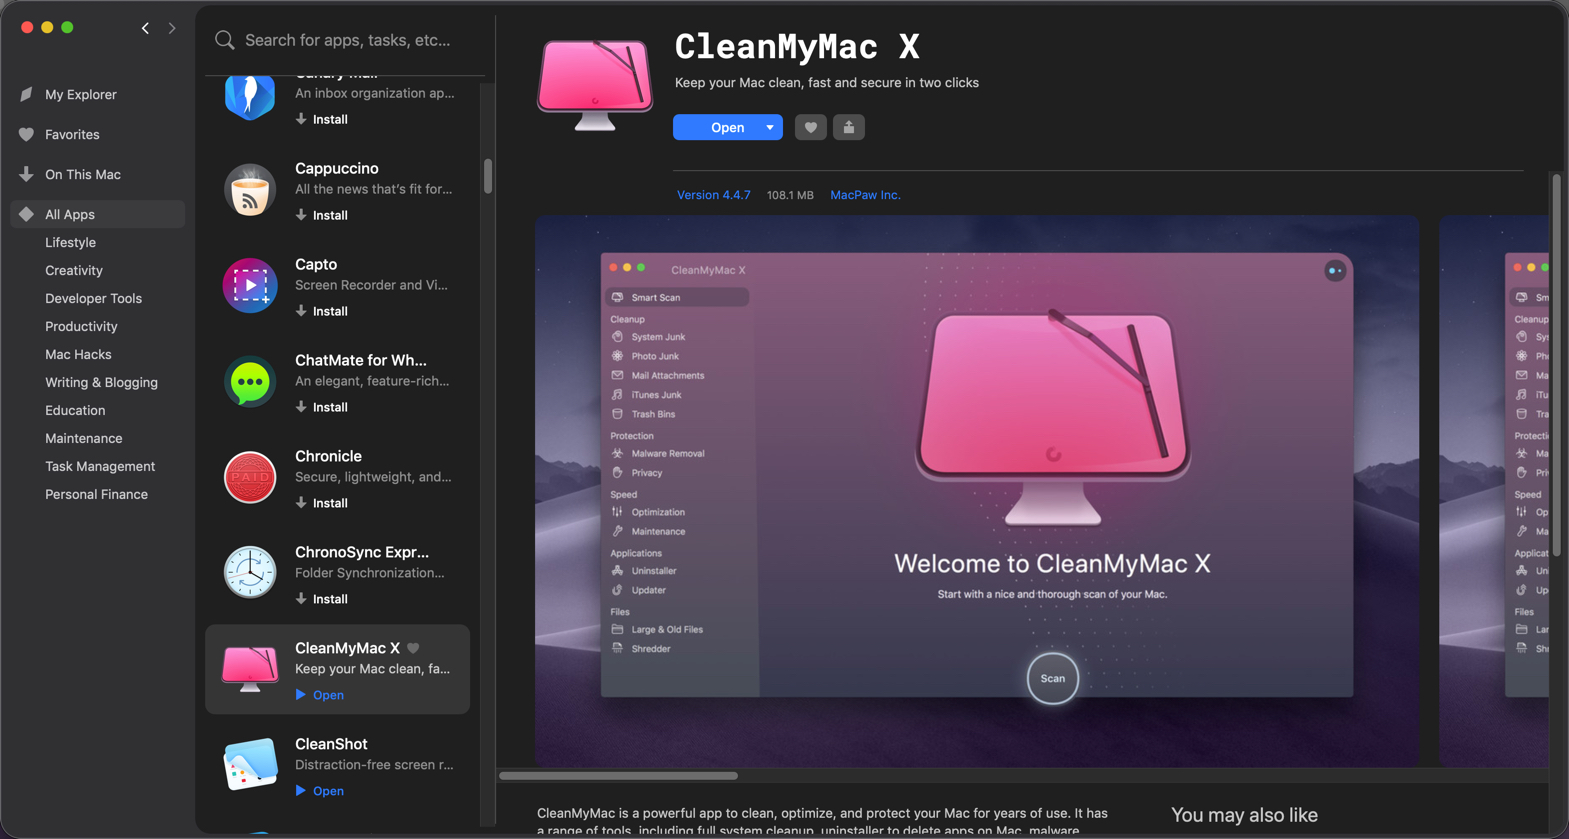Click the CleanMyMac X icon in the list
Image resolution: width=1569 pixels, height=839 pixels.
(250, 669)
